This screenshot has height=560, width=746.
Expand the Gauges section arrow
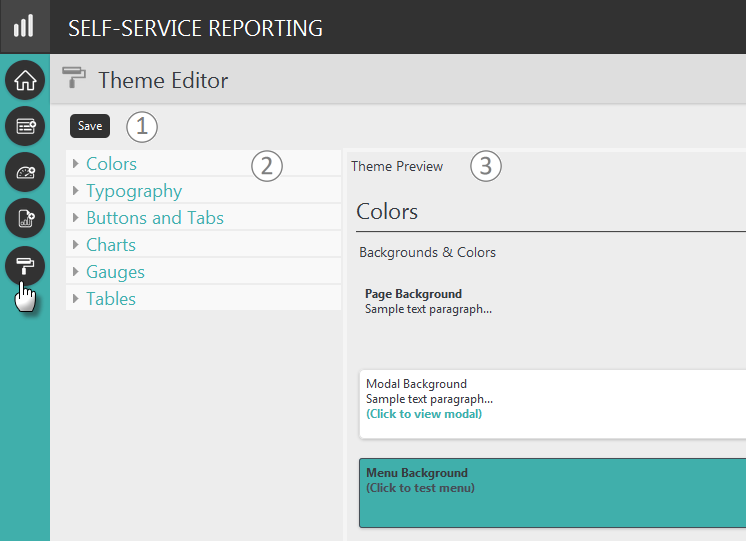click(75, 272)
